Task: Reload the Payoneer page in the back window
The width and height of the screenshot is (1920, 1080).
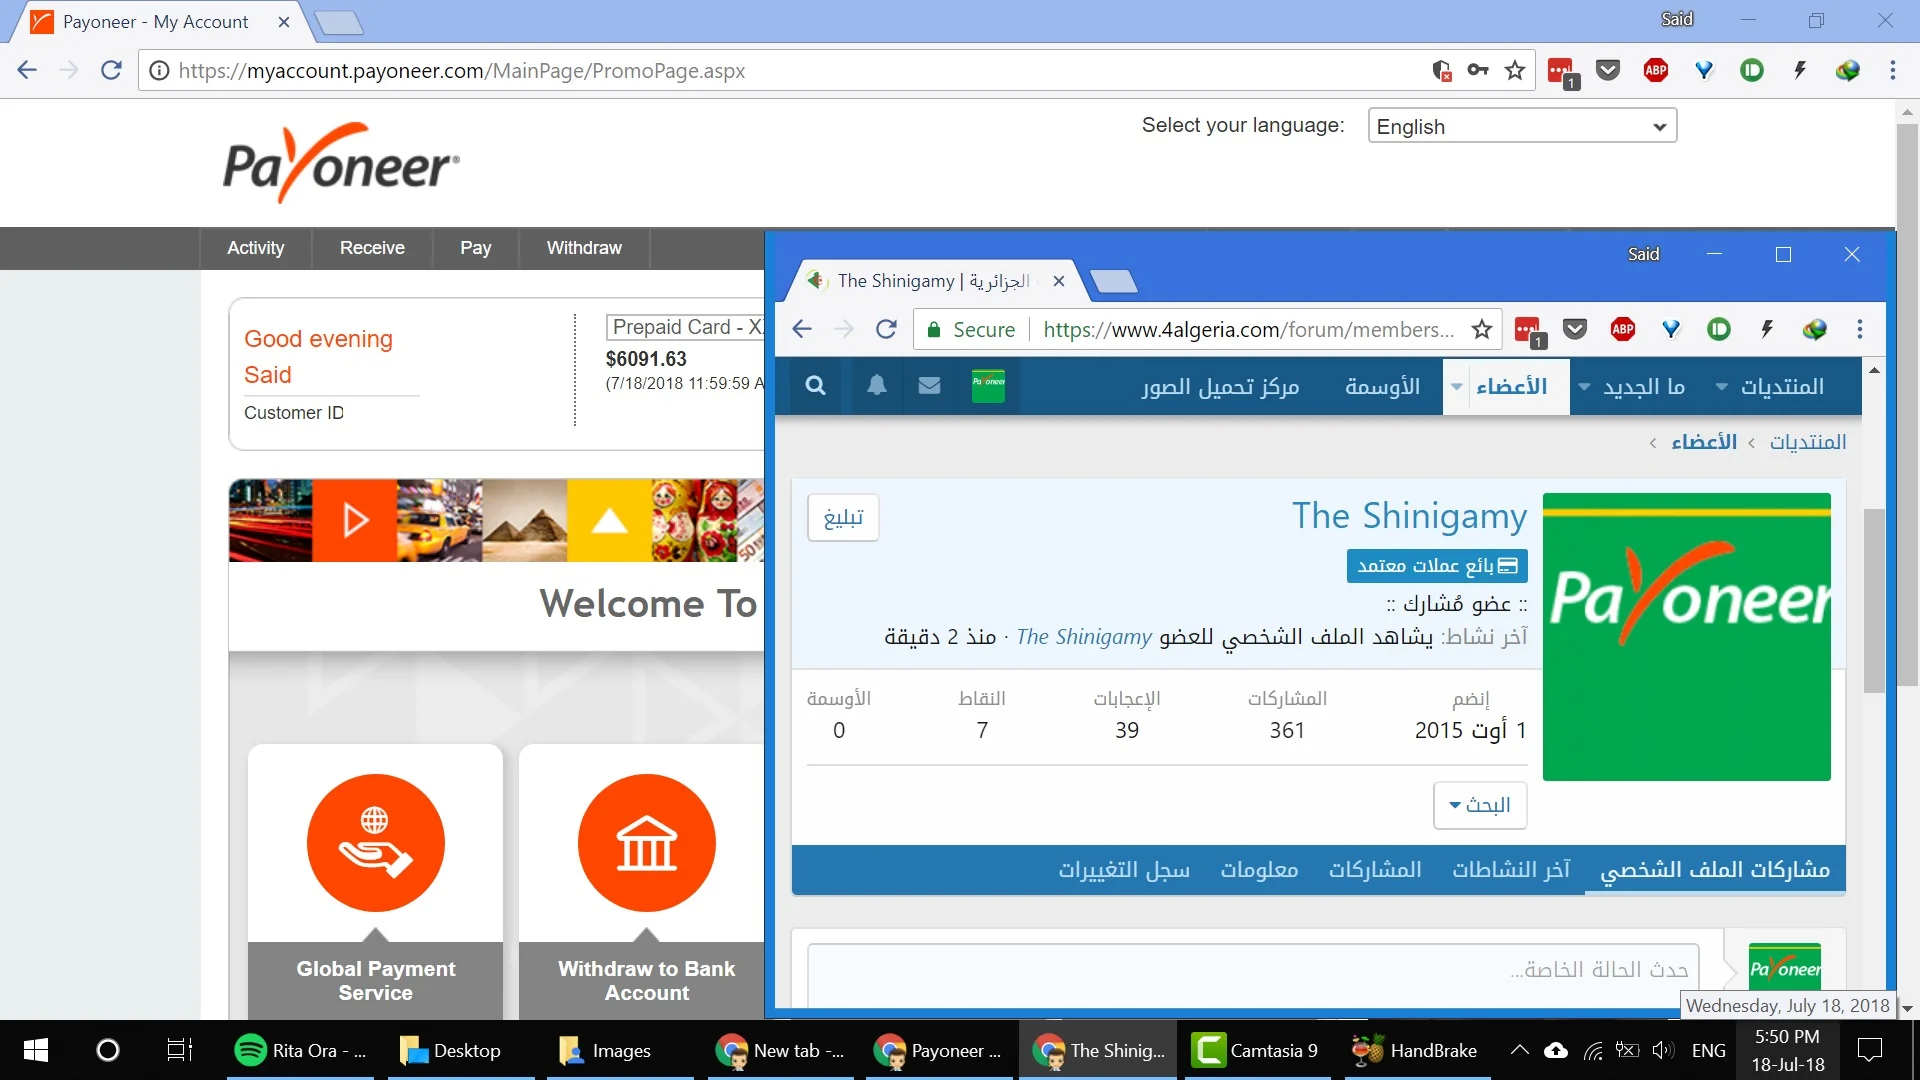Action: 111,70
